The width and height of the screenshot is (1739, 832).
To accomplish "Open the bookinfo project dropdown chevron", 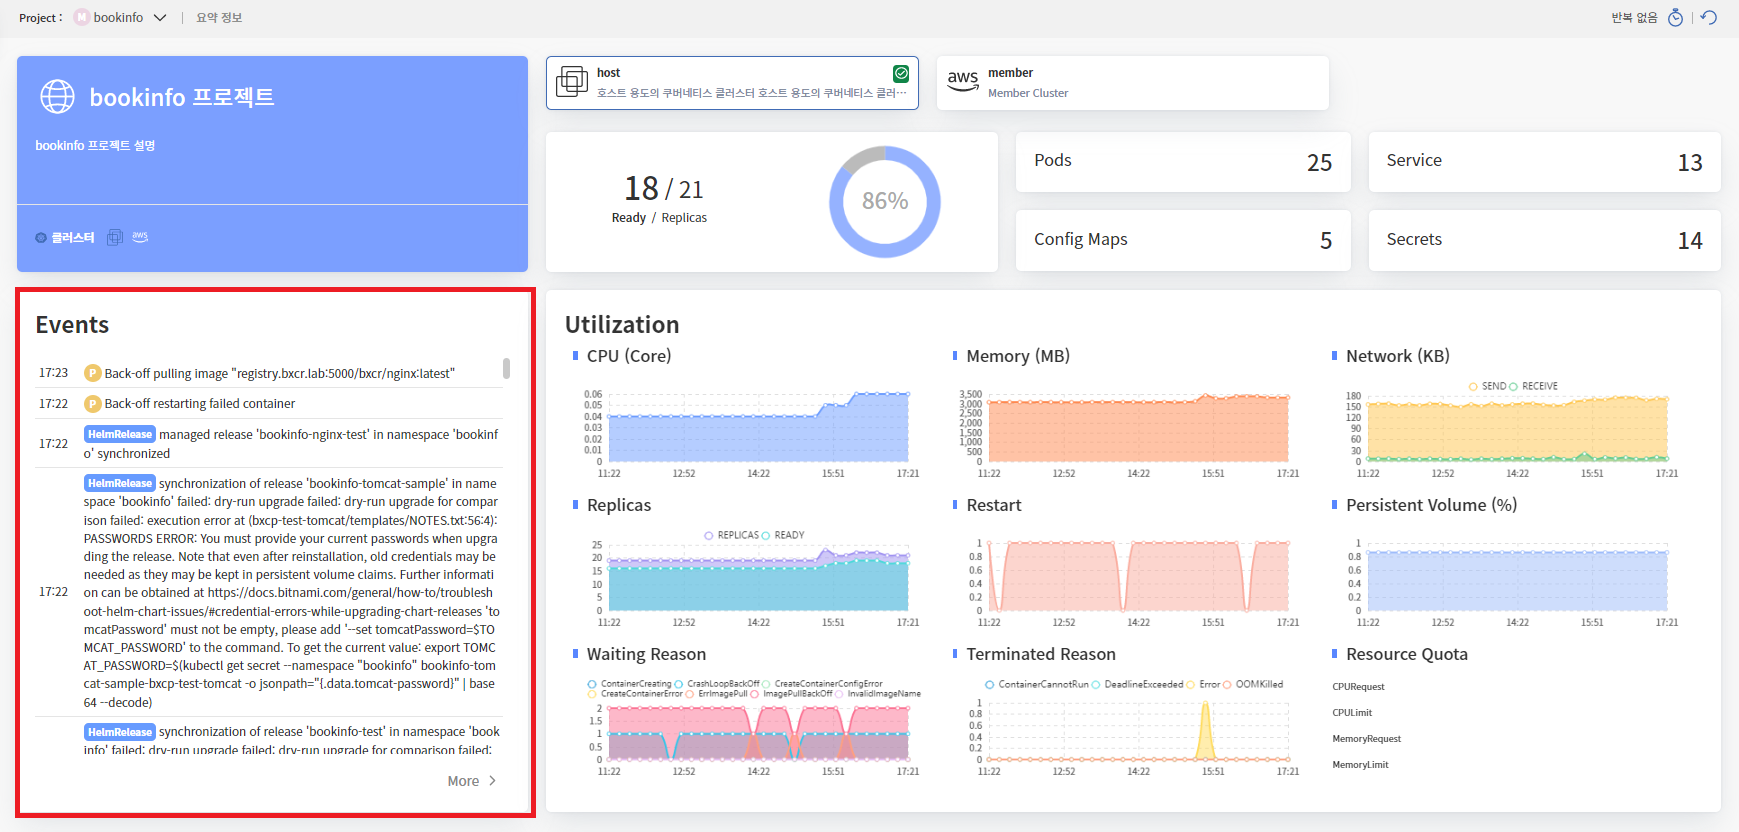I will pyautogui.click(x=160, y=18).
